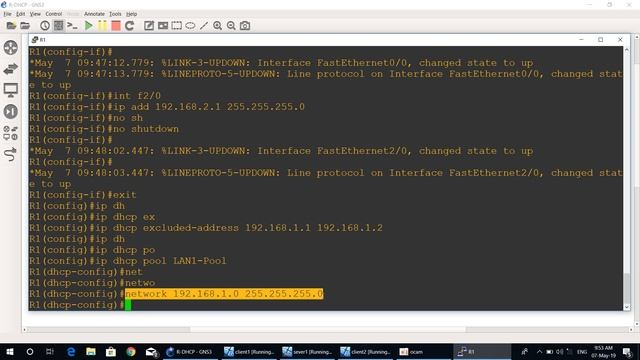Click 'ip add 192.168.2.1 255.255.255.0' line
This screenshot has width=640, height=360.
point(167,107)
